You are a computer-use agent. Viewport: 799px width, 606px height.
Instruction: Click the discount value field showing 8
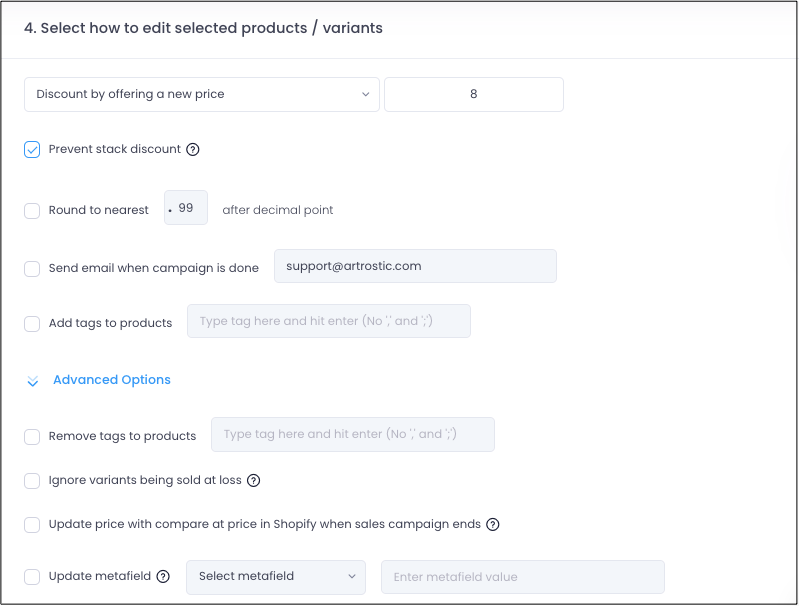[x=474, y=94]
